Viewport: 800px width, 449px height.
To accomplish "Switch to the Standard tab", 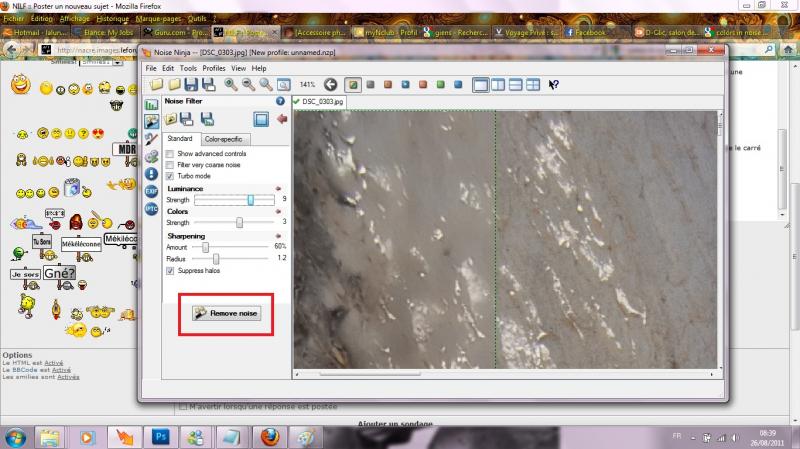I will click(180, 139).
